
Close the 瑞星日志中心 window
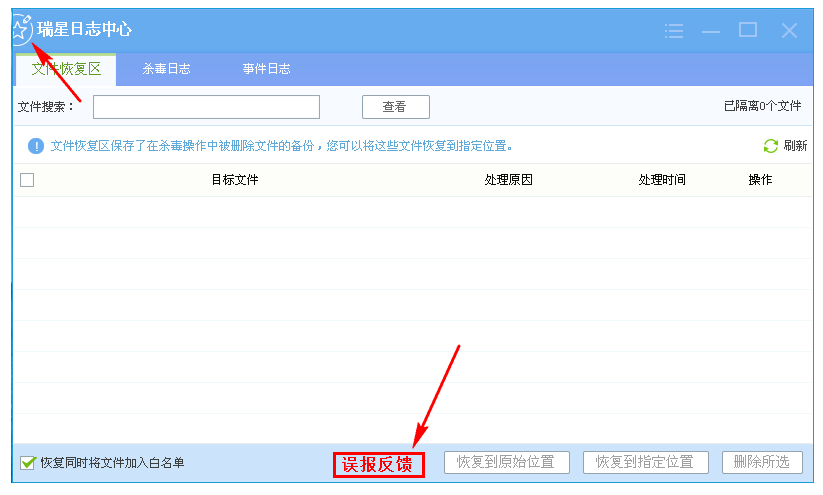[789, 30]
